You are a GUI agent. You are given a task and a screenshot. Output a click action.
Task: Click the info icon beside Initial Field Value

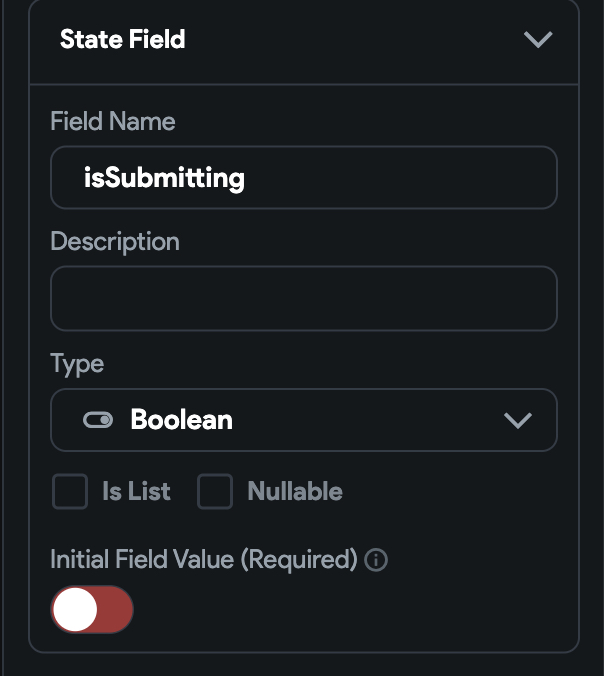(376, 560)
